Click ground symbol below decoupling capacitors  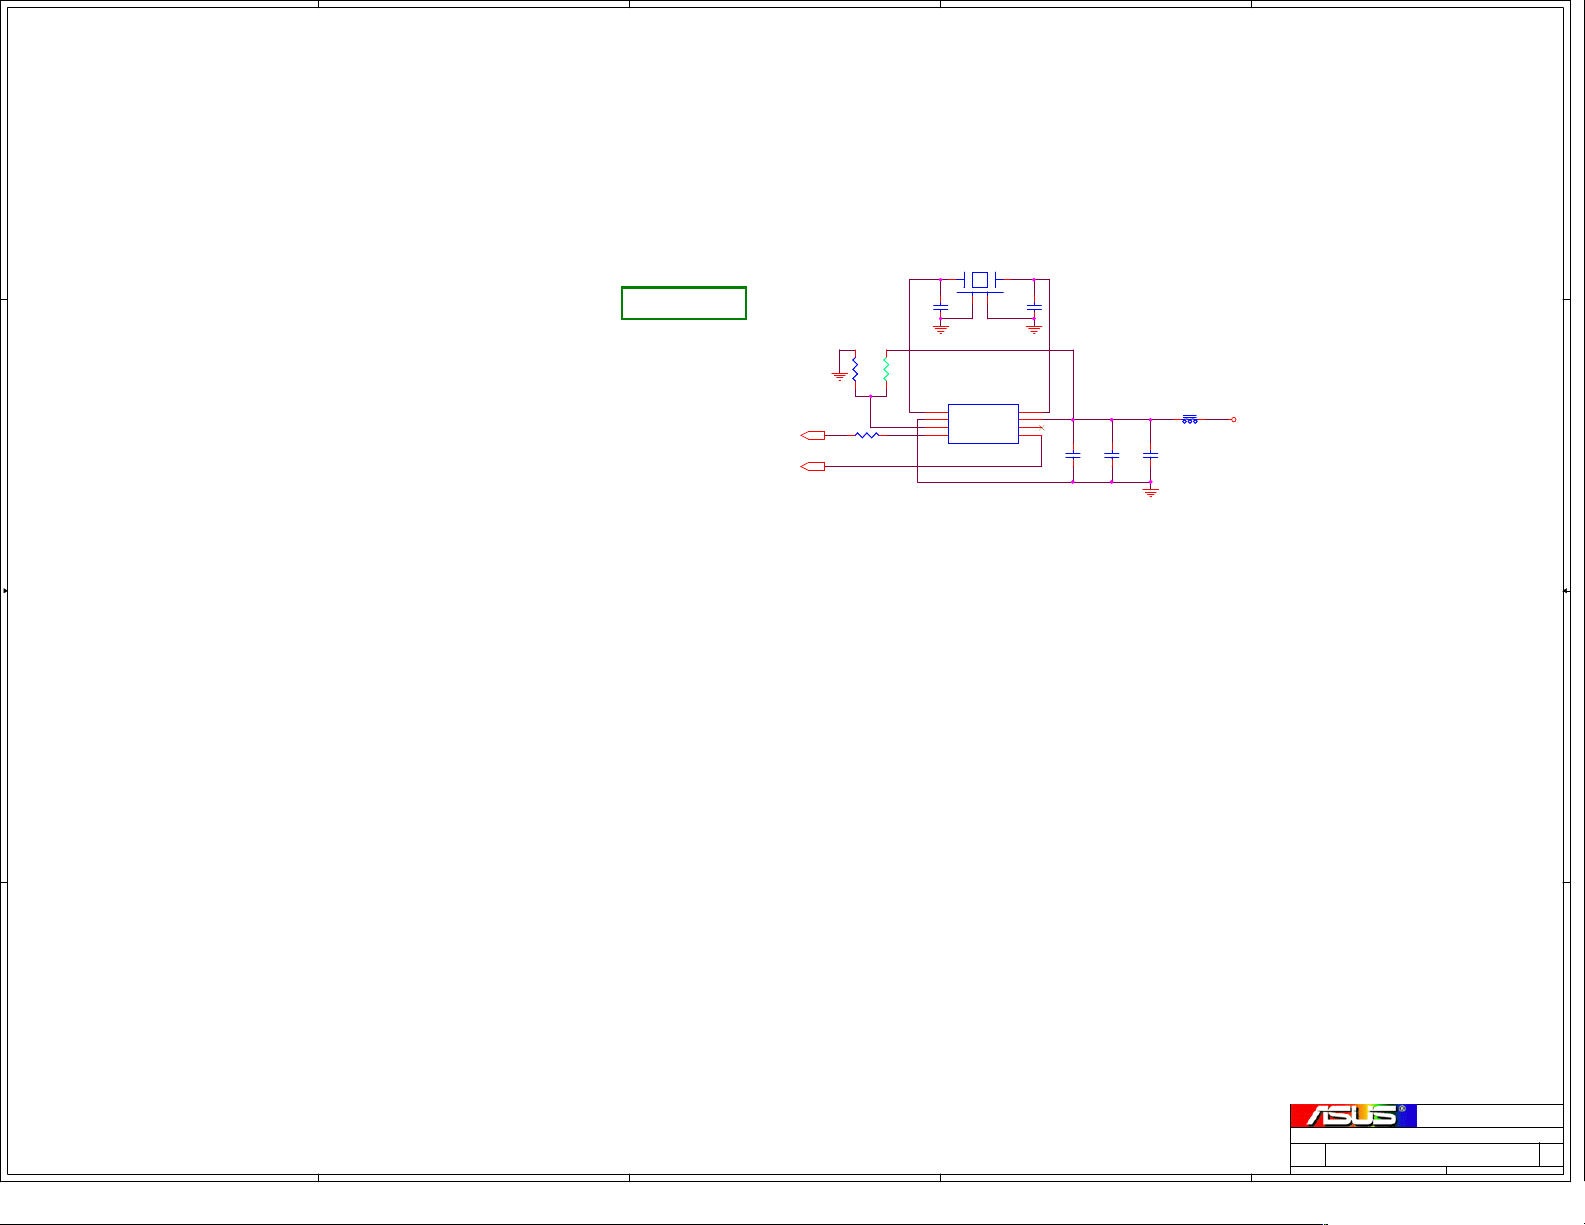(1151, 492)
